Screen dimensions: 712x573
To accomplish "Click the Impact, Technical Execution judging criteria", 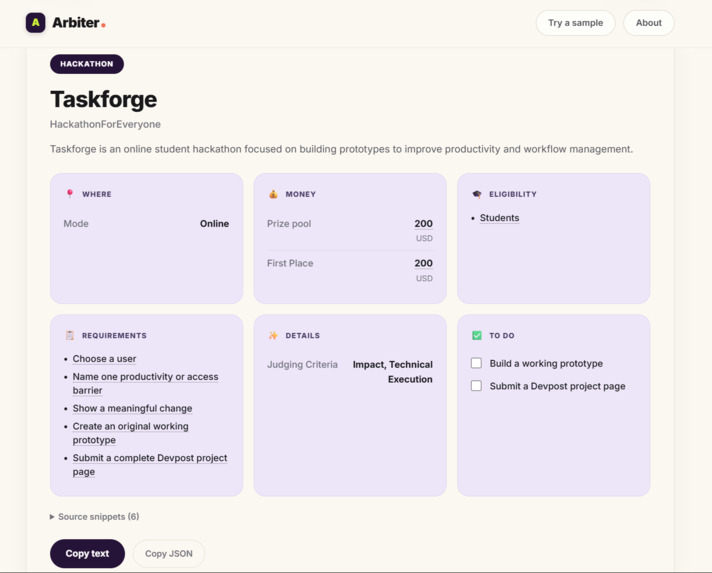I will tap(393, 372).
